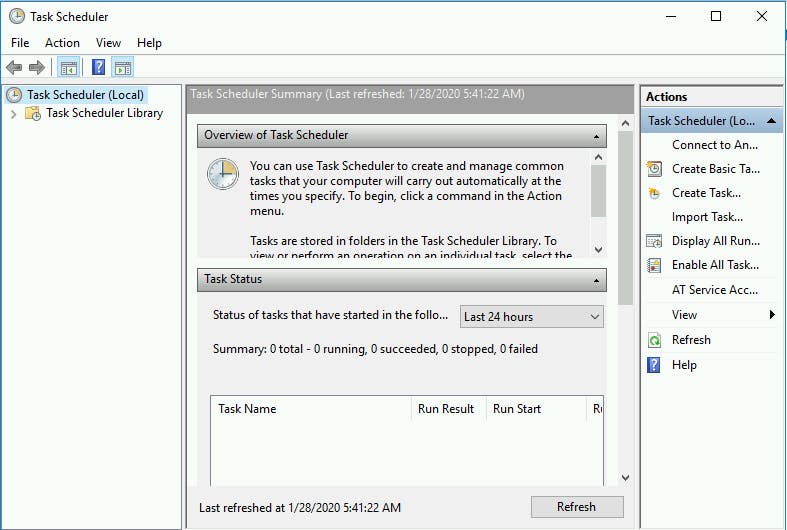Click summary pane scrollbar up arrow

tap(625, 123)
